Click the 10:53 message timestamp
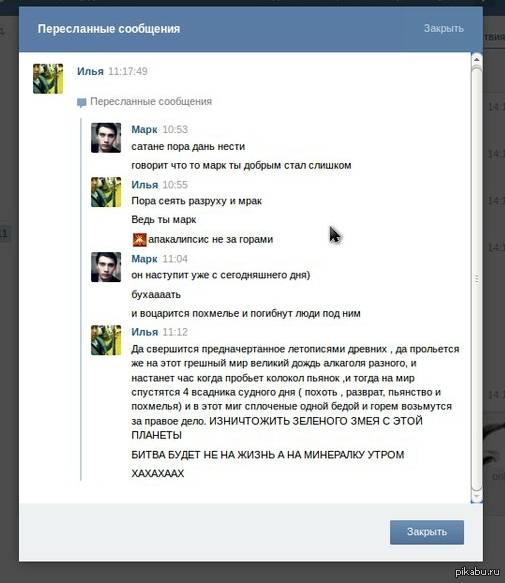The image size is (505, 583). 175,129
